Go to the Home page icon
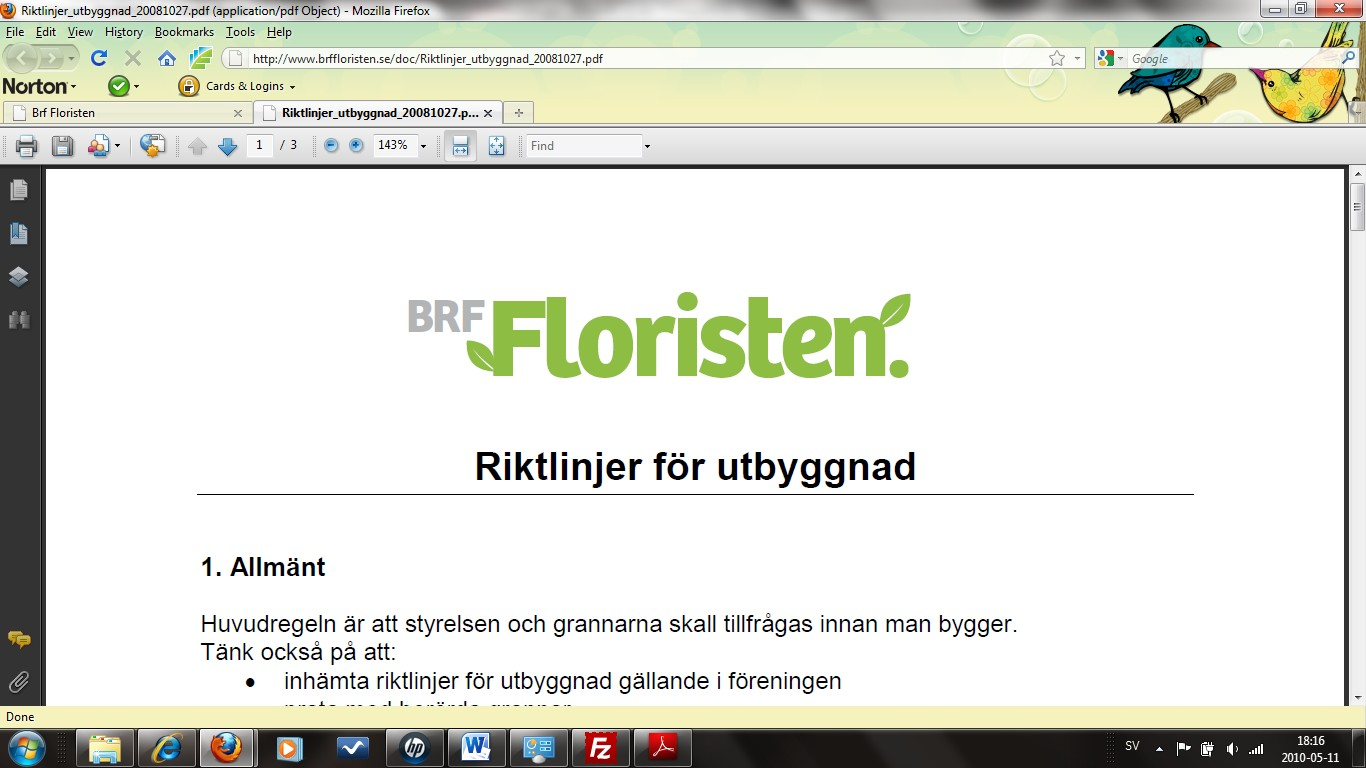Viewport: 1366px width, 768px height. [167, 58]
